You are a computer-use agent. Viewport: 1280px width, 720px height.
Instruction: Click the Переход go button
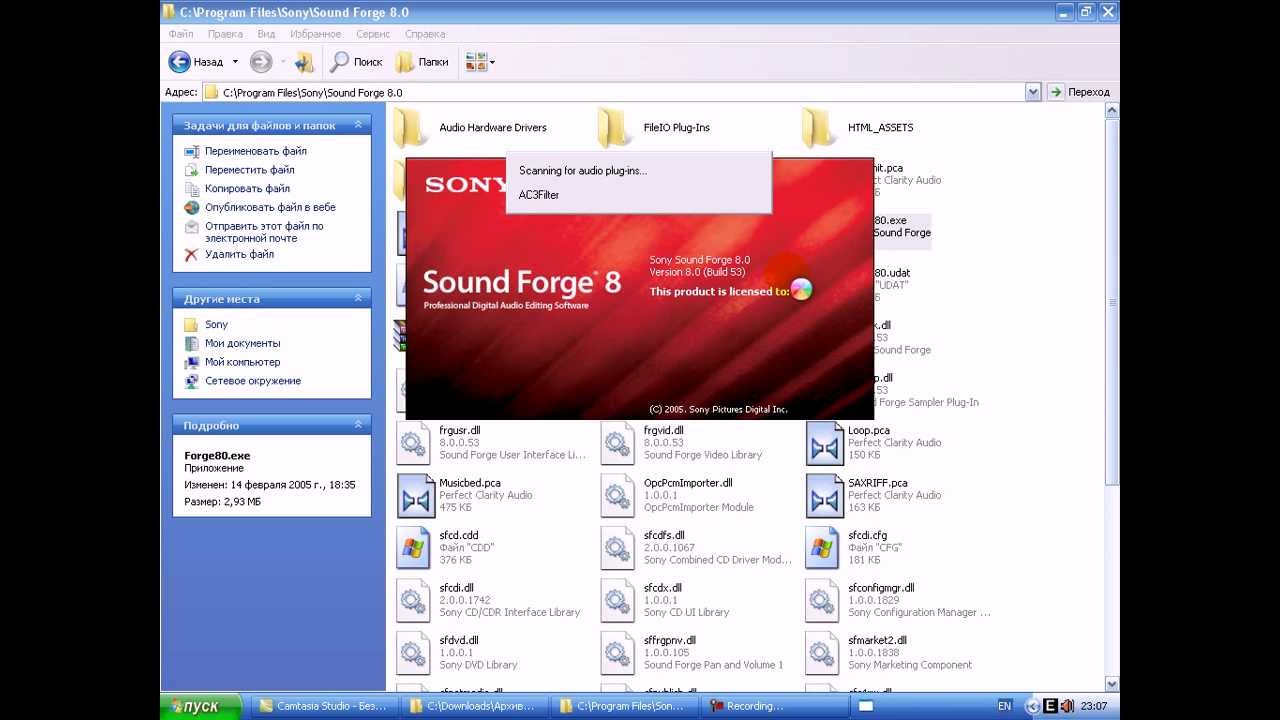1079,92
